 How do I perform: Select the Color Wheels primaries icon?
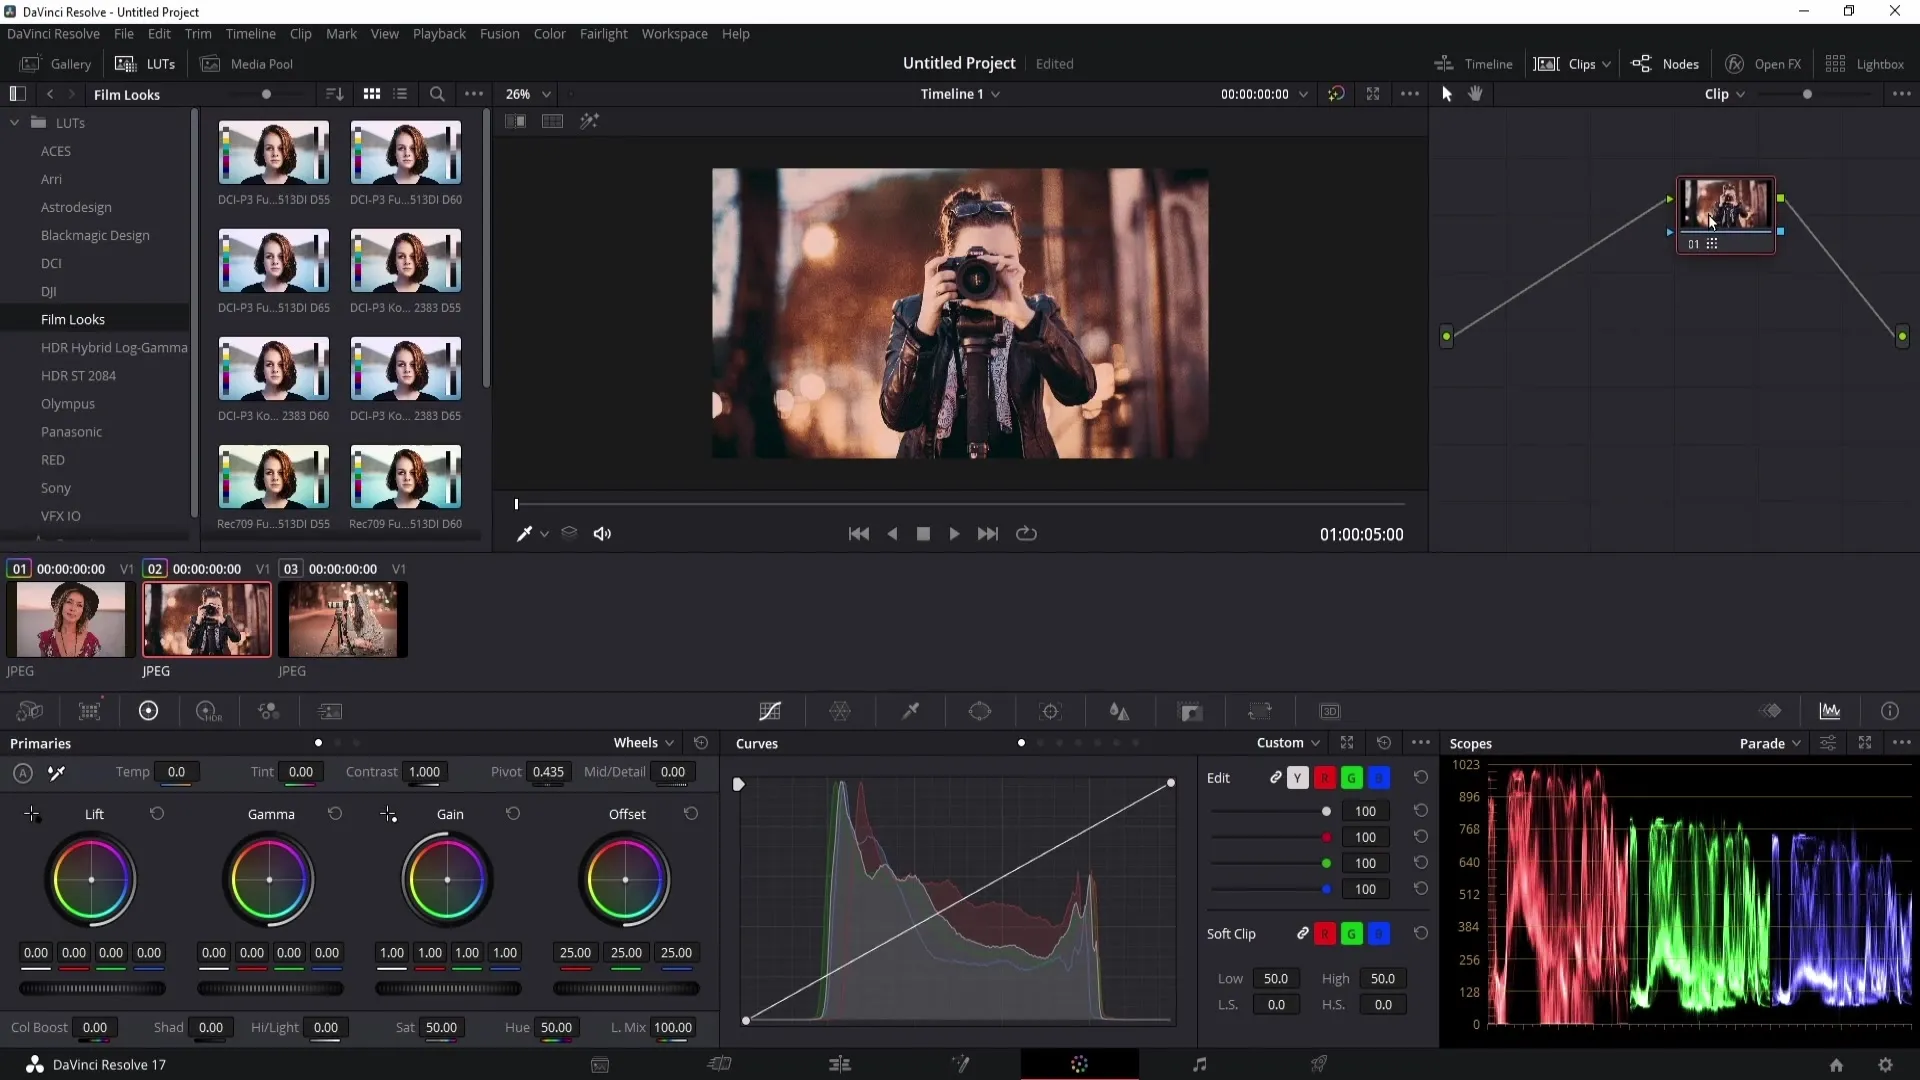coord(149,711)
